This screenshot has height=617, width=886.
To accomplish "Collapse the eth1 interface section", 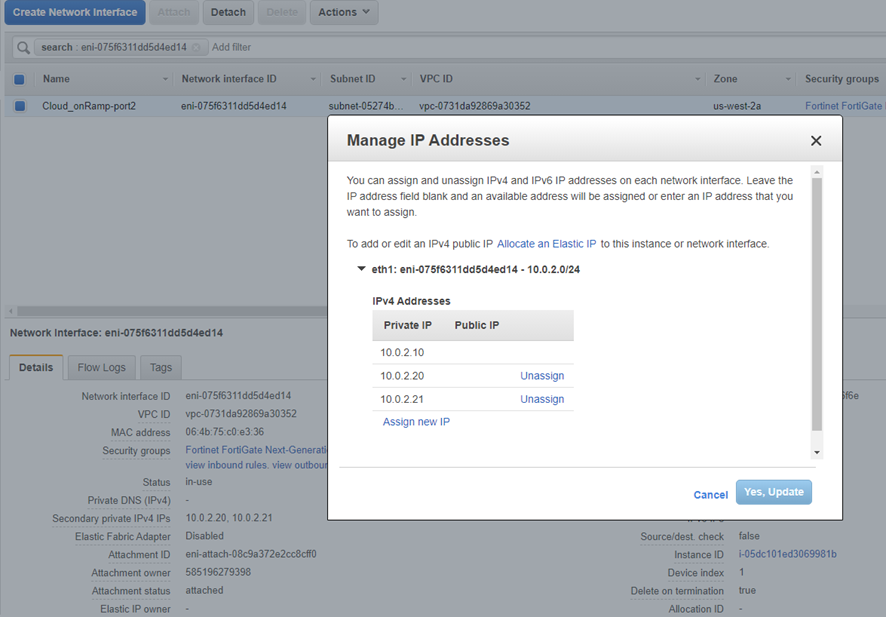I will coord(361,269).
